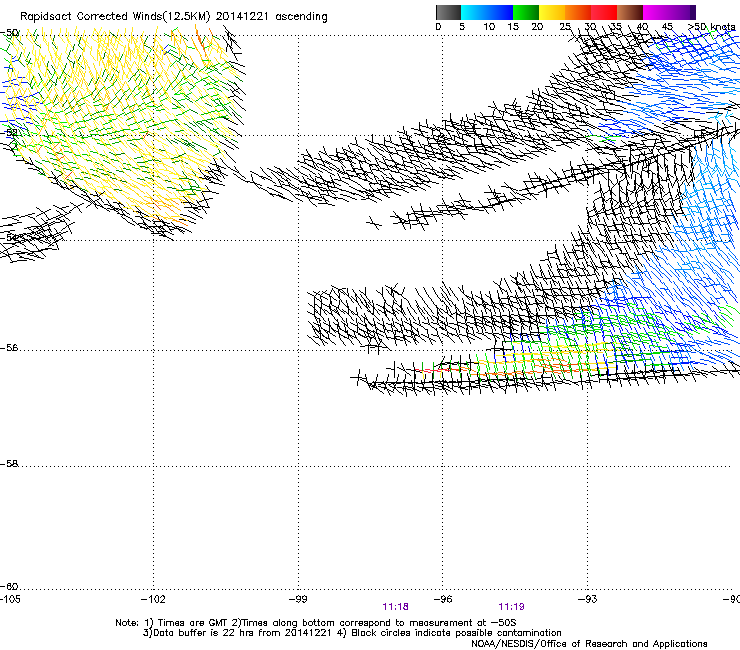Image resolution: width=740 pixels, height=650 pixels.
Task: Click the cyan-blue 5-15 knots color band
Action: pyautogui.click(x=487, y=12)
